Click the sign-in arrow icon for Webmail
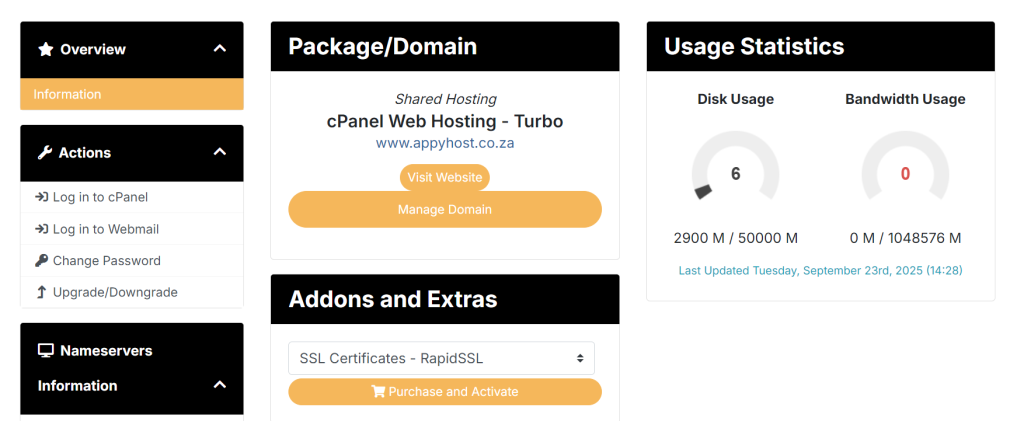Screen dimensions: 1024x421 tap(41, 229)
